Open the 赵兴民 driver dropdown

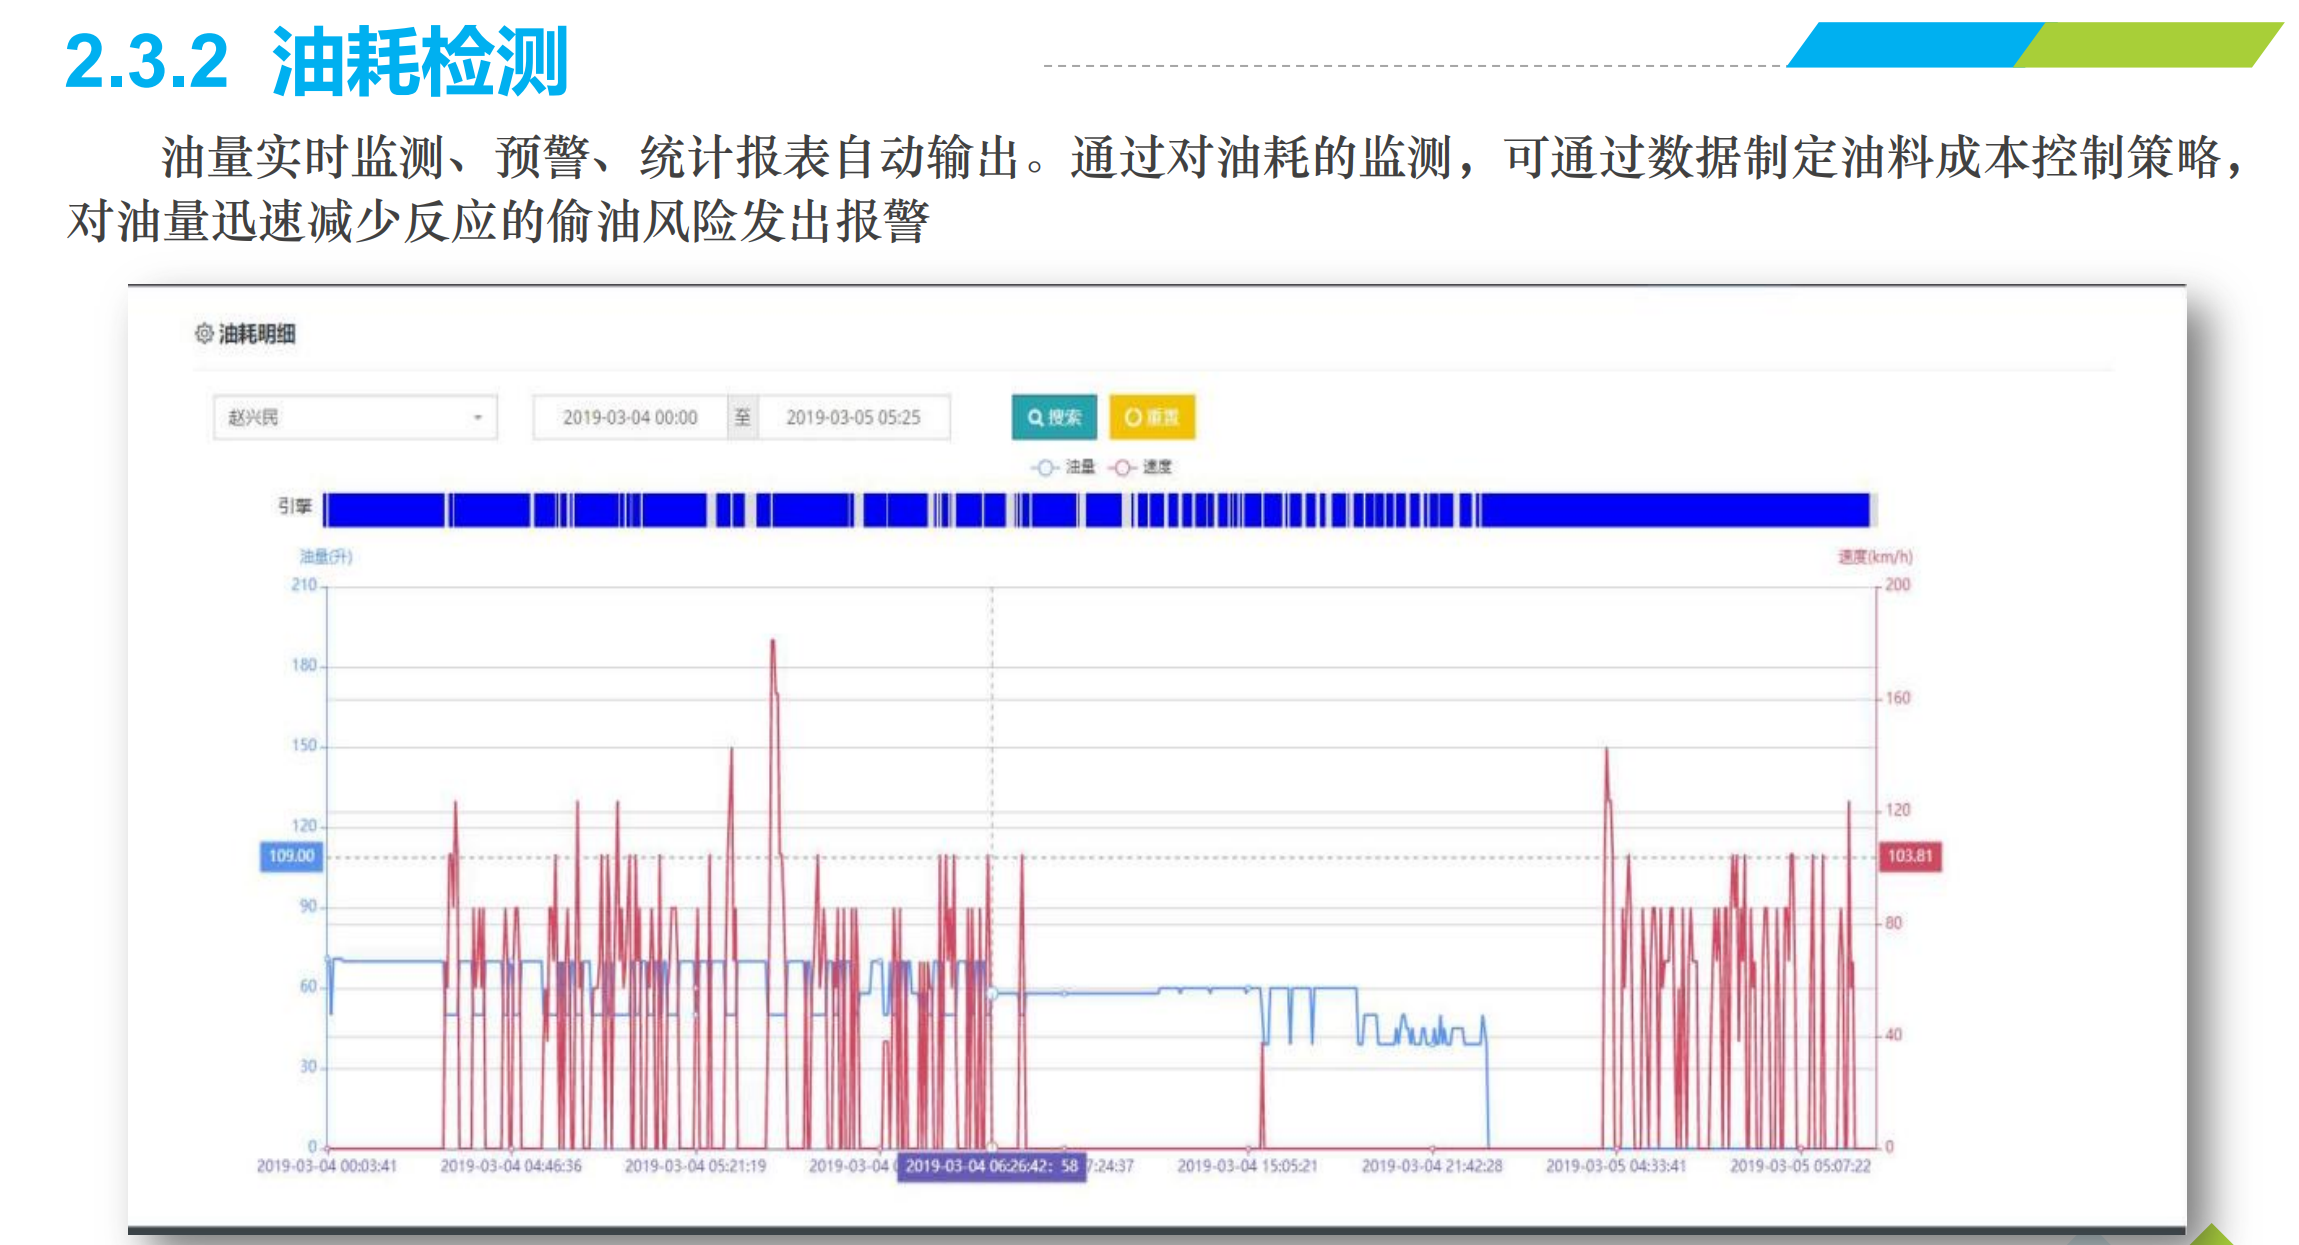[340, 417]
